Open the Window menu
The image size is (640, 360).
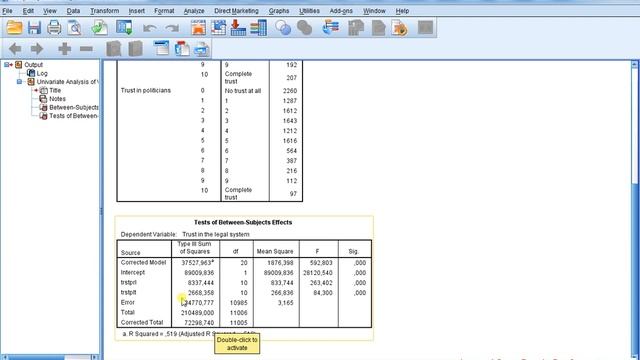point(374,11)
